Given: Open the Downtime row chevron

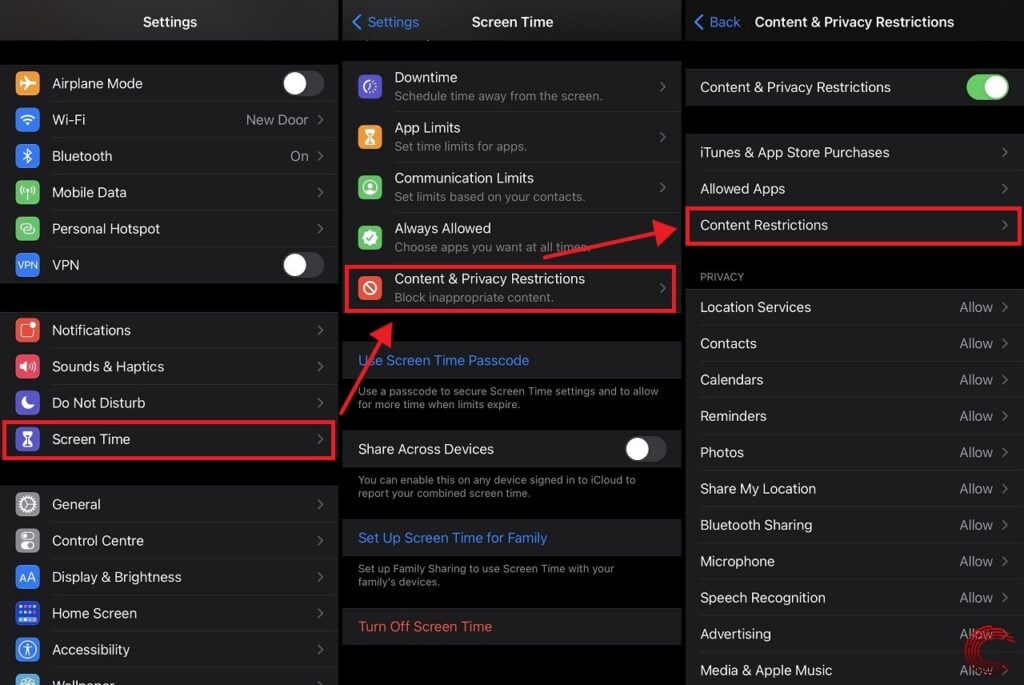Looking at the screenshot, I should 663,86.
